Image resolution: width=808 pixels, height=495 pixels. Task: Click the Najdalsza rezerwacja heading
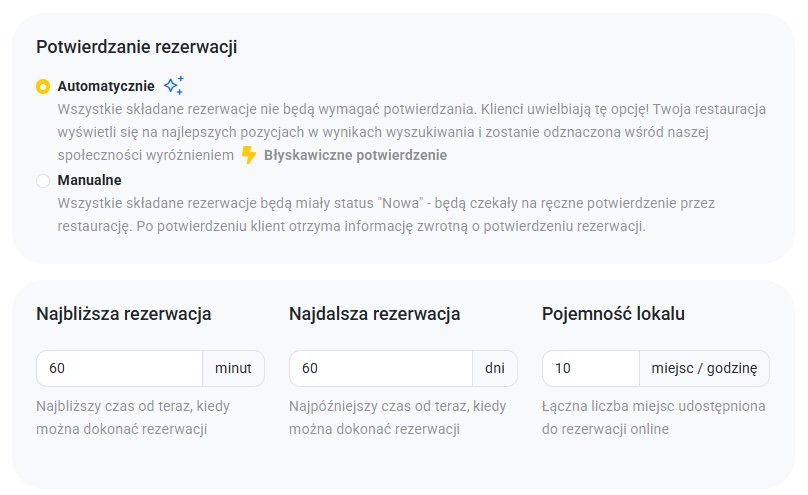click(374, 314)
